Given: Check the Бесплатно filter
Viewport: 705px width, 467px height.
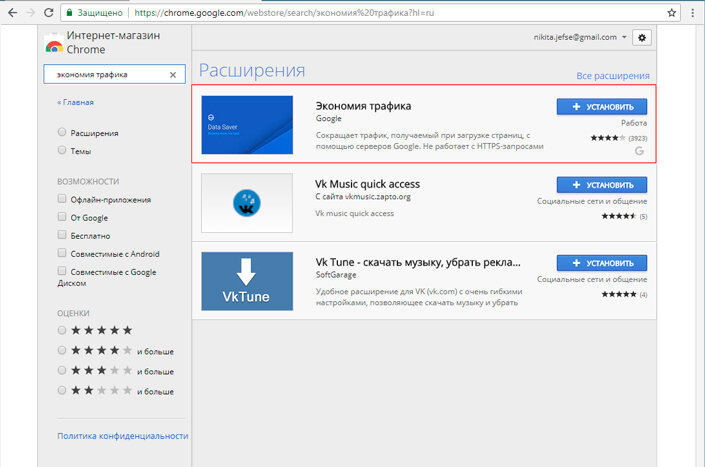Looking at the screenshot, I should tap(62, 235).
